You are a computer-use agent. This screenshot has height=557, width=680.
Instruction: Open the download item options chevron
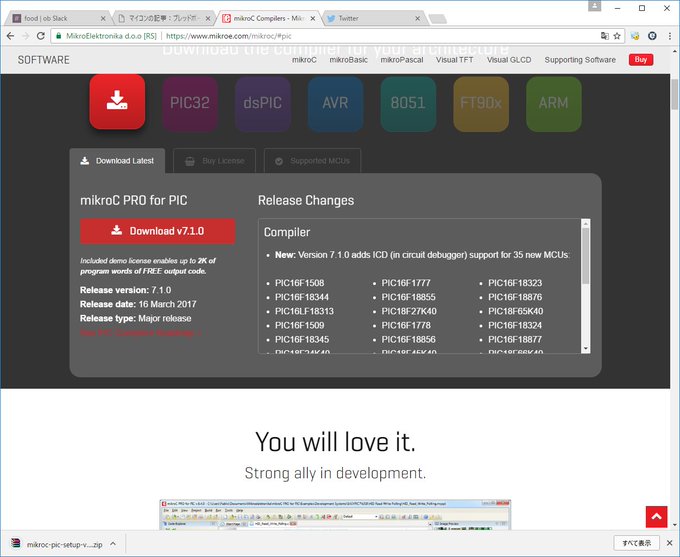point(113,544)
